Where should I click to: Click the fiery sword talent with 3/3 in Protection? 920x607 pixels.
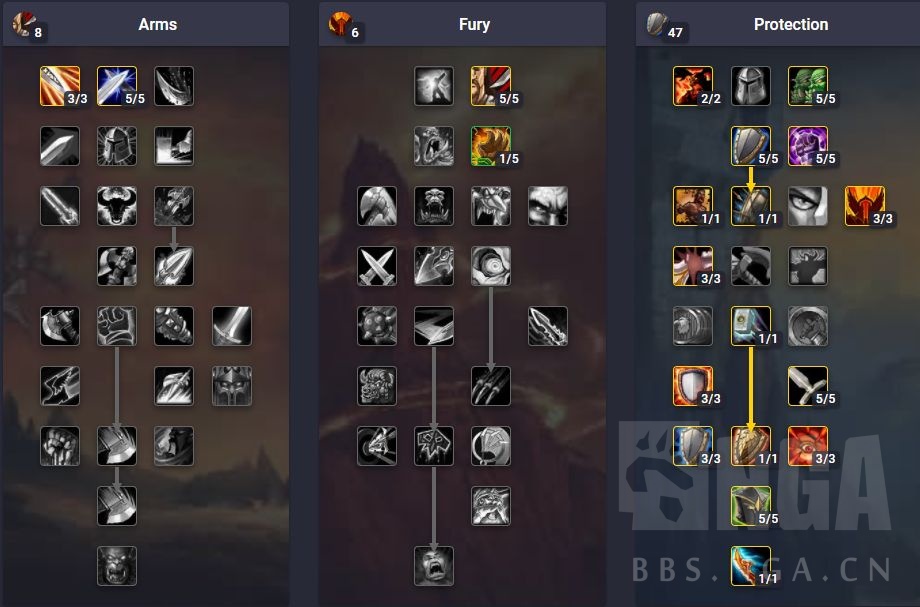click(865, 206)
